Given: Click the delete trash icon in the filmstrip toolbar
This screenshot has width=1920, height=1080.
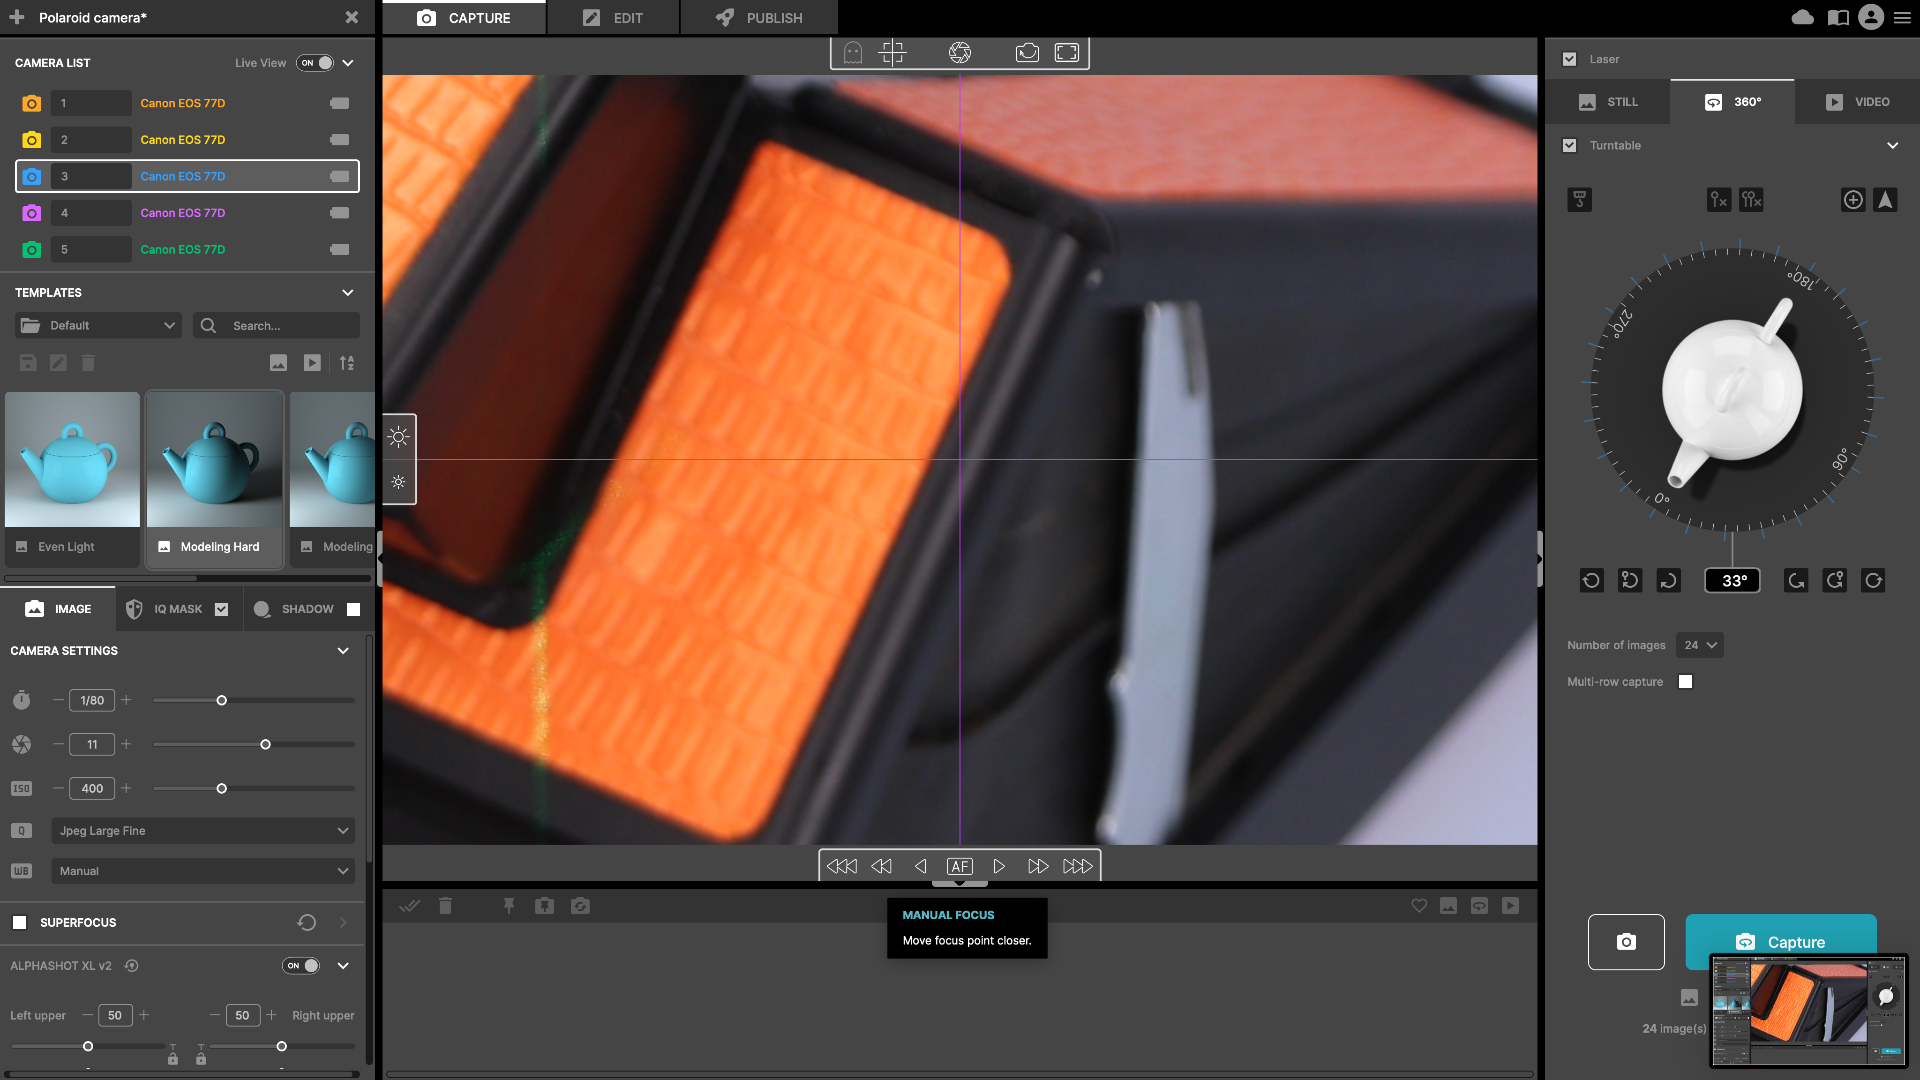Looking at the screenshot, I should [x=445, y=905].
